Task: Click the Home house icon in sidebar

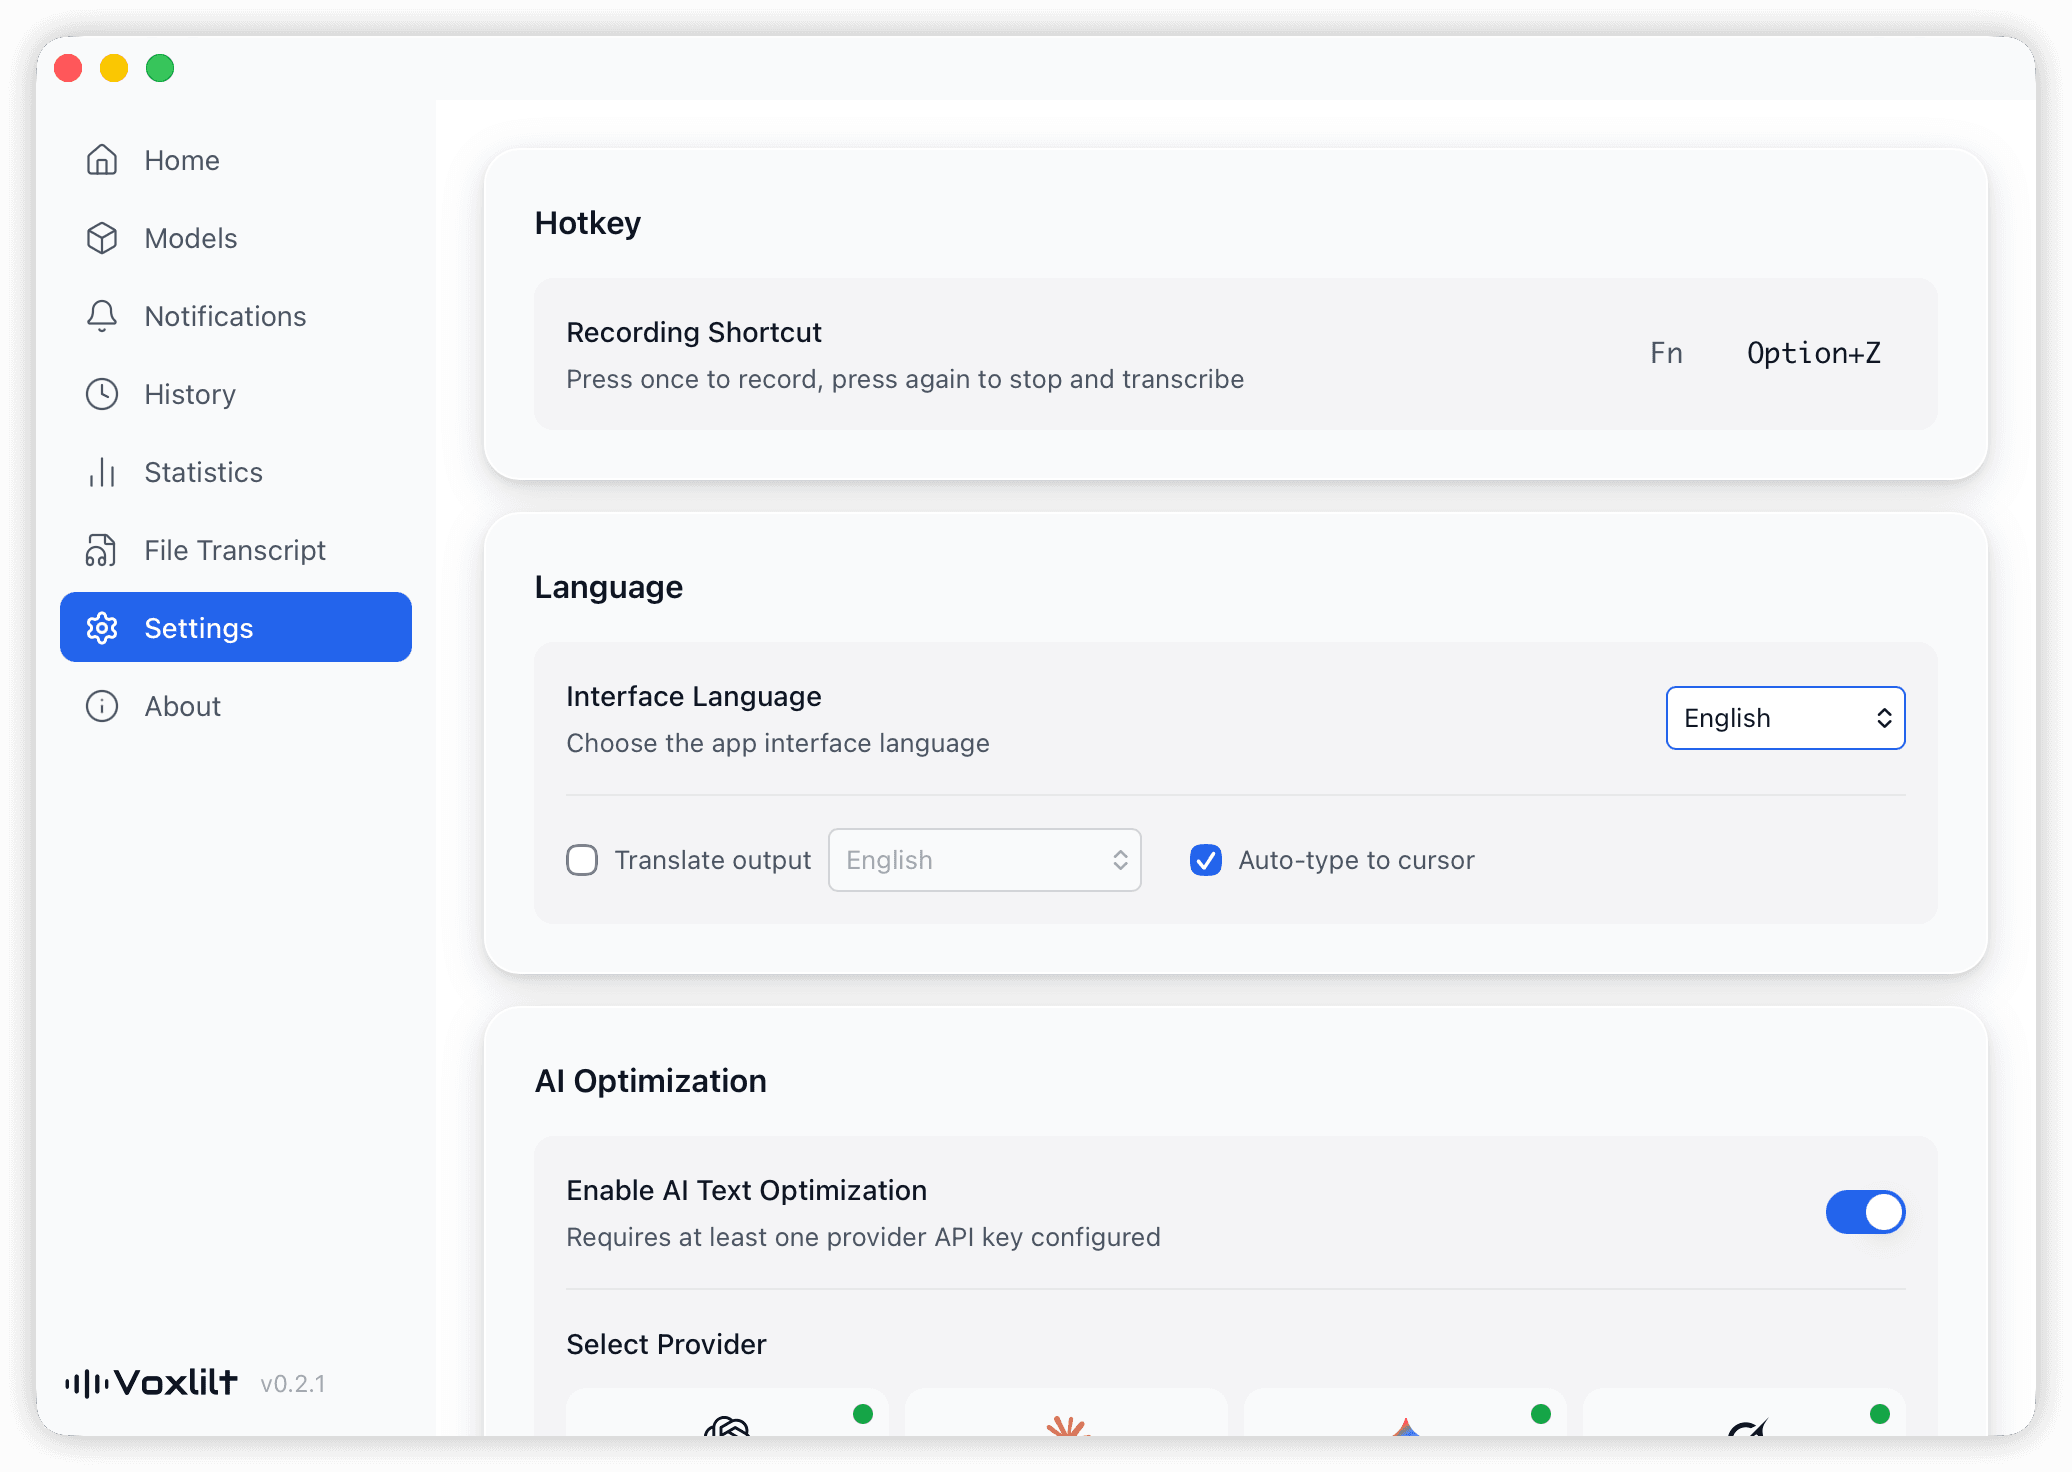Action: (102, 160)
